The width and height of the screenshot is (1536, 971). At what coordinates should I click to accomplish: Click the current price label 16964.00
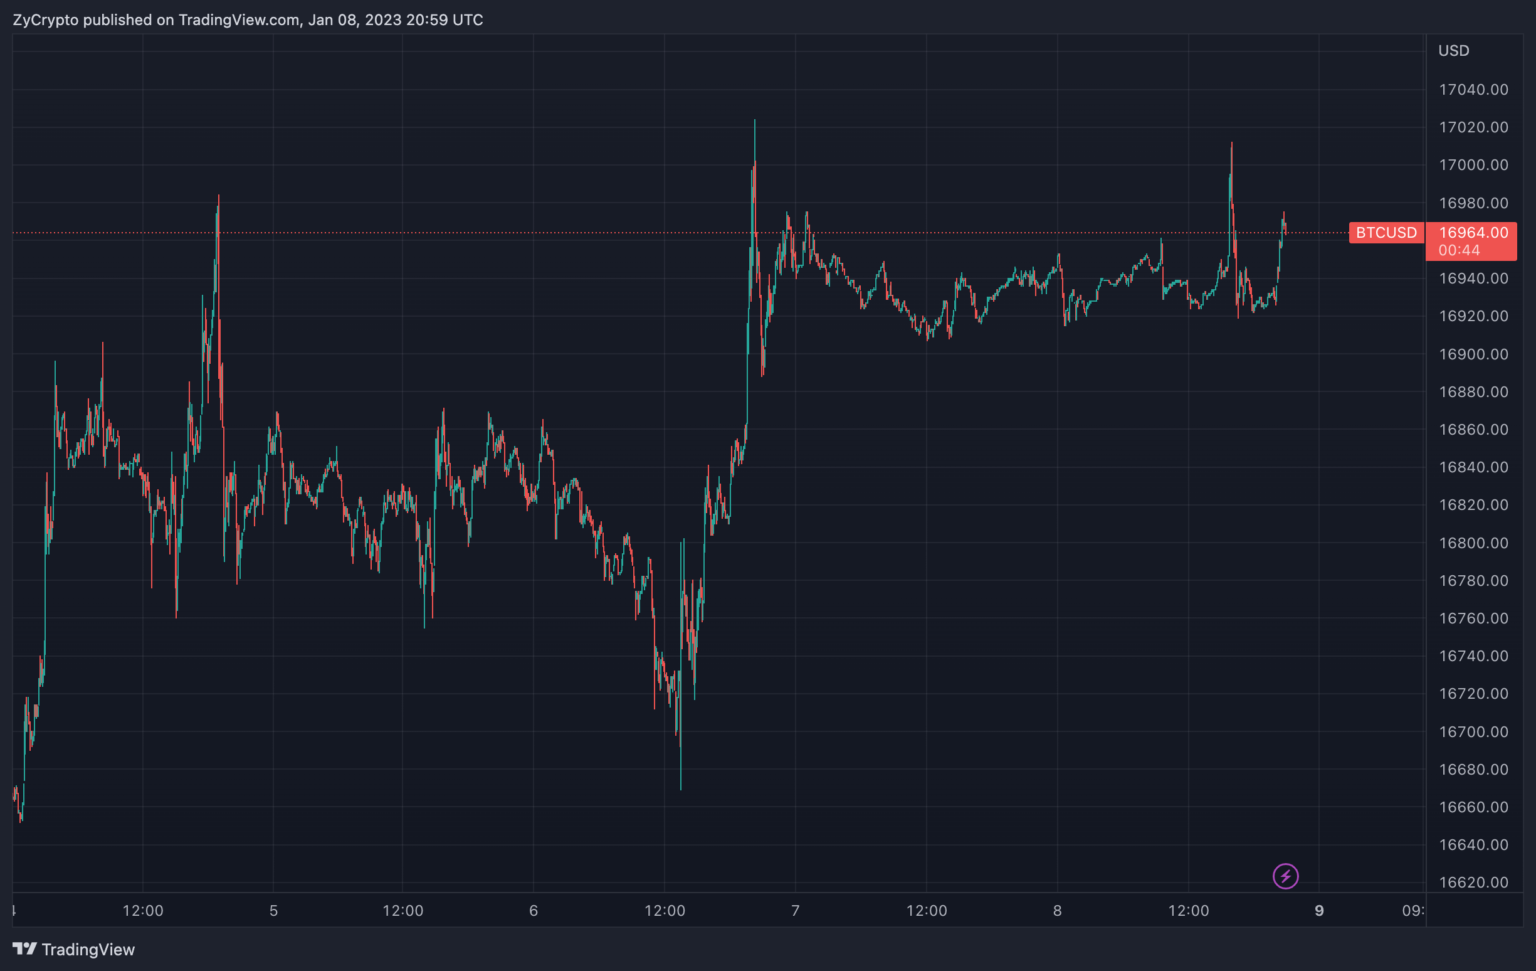click(1473, 233)
